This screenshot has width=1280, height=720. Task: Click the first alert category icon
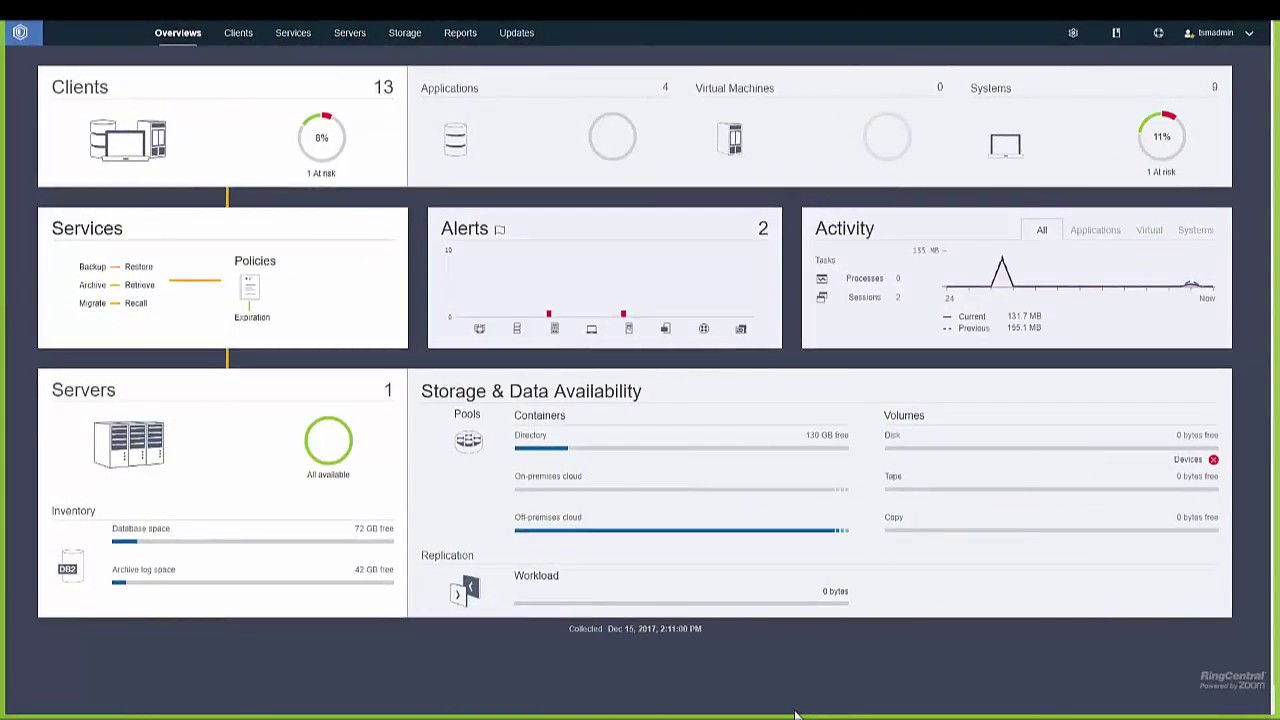[479, 329]
